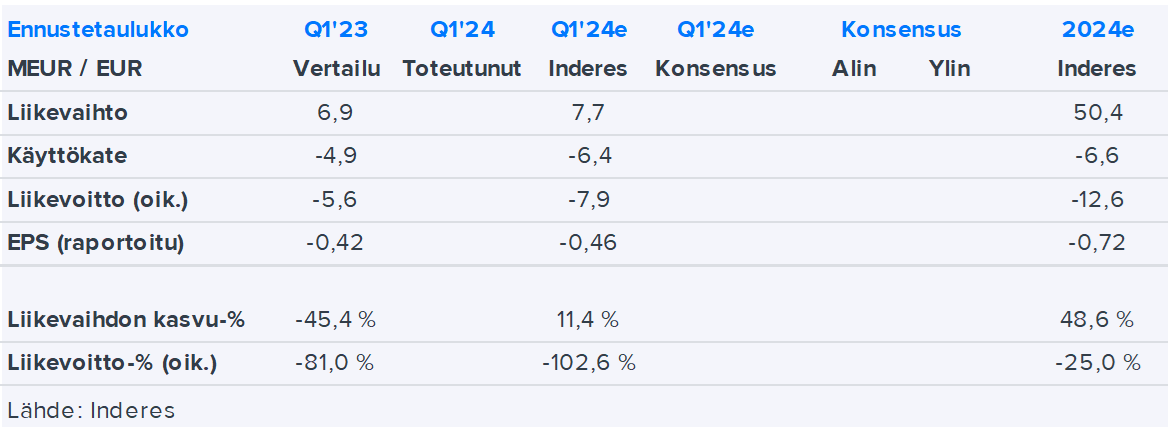Screen dimensions: 1168x427
Task: Click the Lähde: Inderes source note
Action: (x=90, y=410)
